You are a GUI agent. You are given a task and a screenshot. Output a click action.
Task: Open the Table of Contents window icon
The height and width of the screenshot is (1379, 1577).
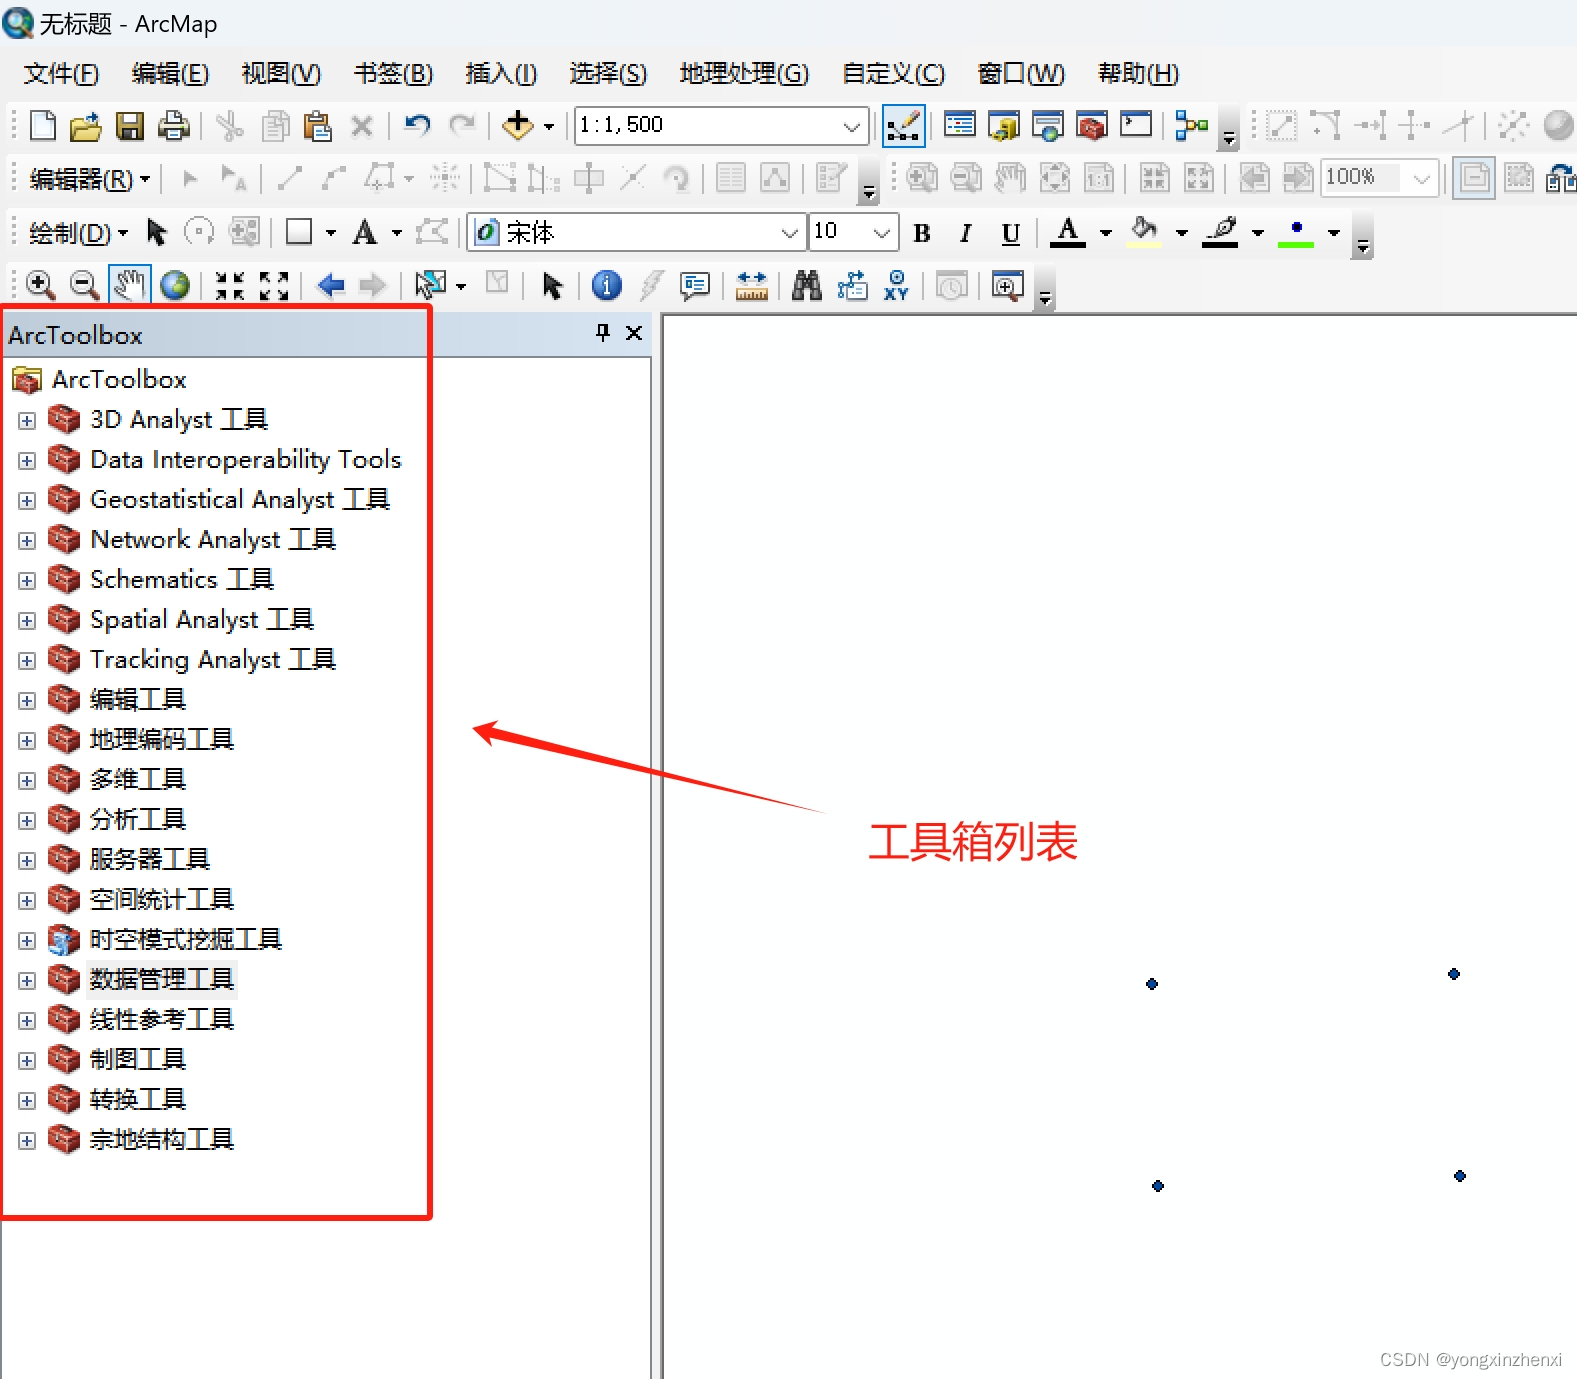click(960, 125)
